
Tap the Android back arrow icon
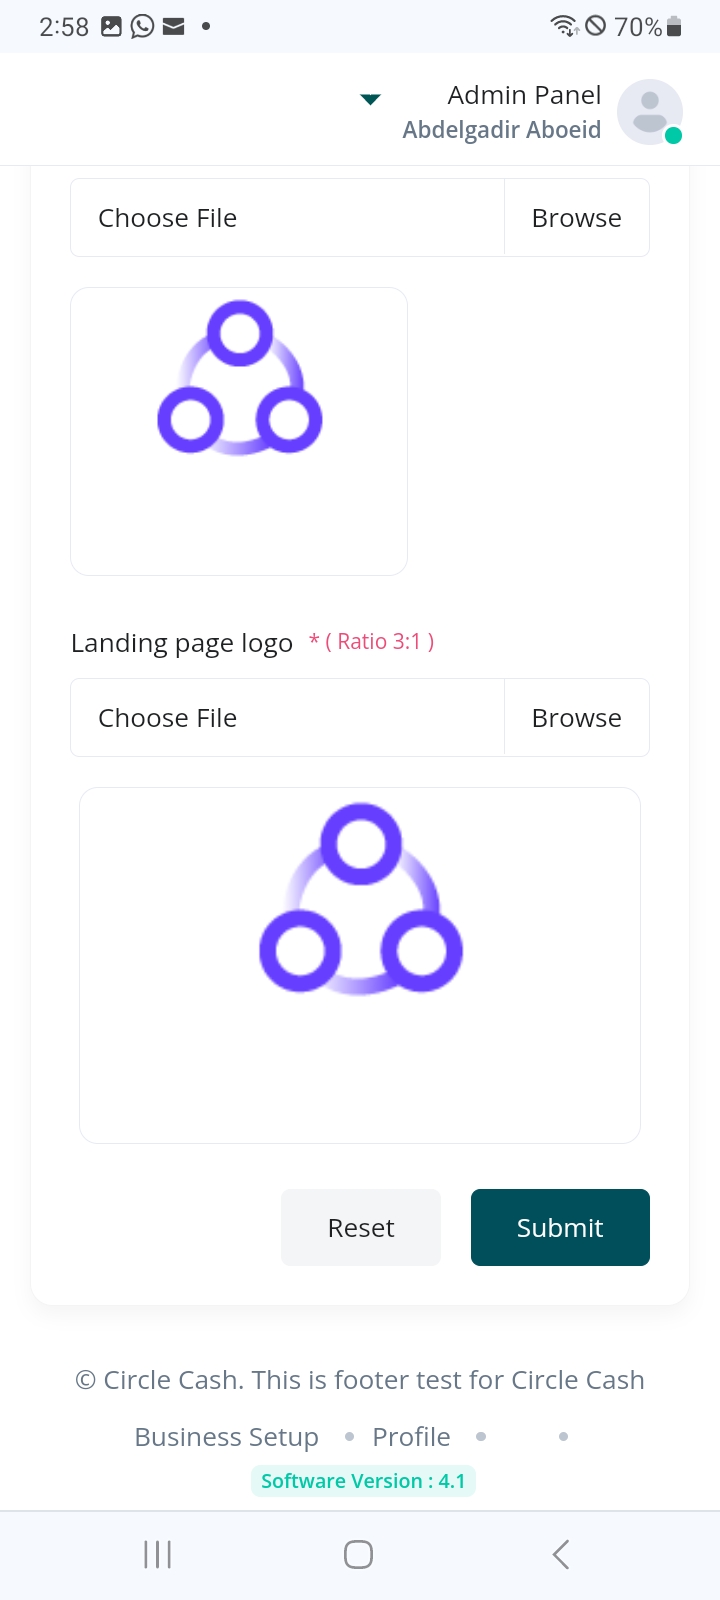(561, 1554)
